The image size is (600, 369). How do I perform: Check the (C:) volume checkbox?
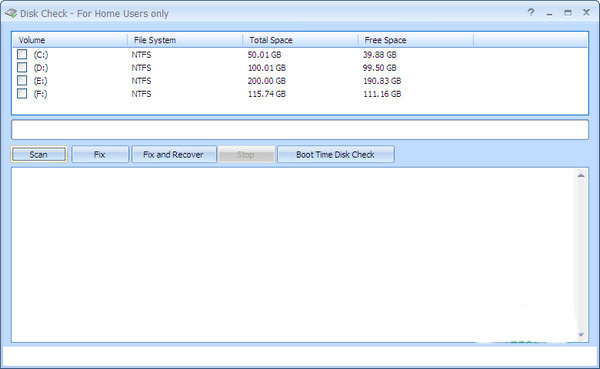[x=22, y=54]
